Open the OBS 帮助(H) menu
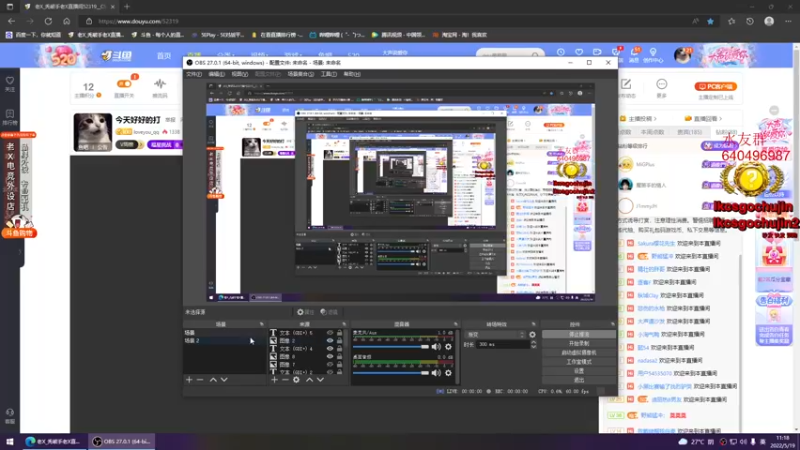This screenshot has height=450, width=800. pos(352,74)
